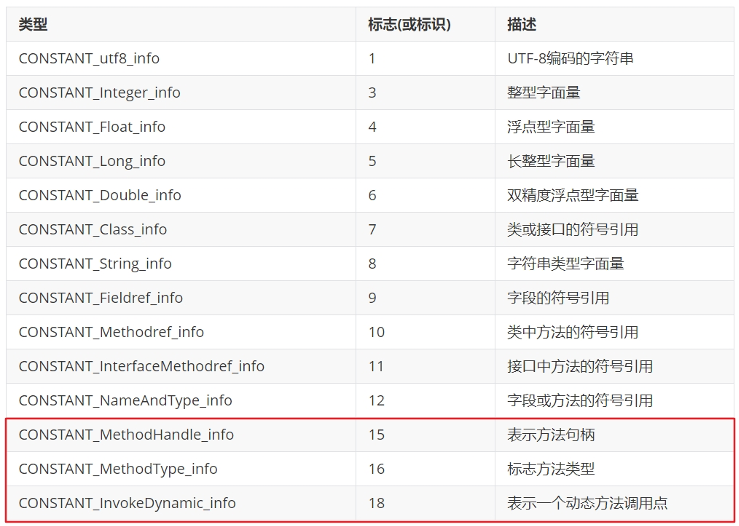Select the text CONSTANT_Methodref_info
This screenshot has height=526, width=739.
(x=111, y=332)
